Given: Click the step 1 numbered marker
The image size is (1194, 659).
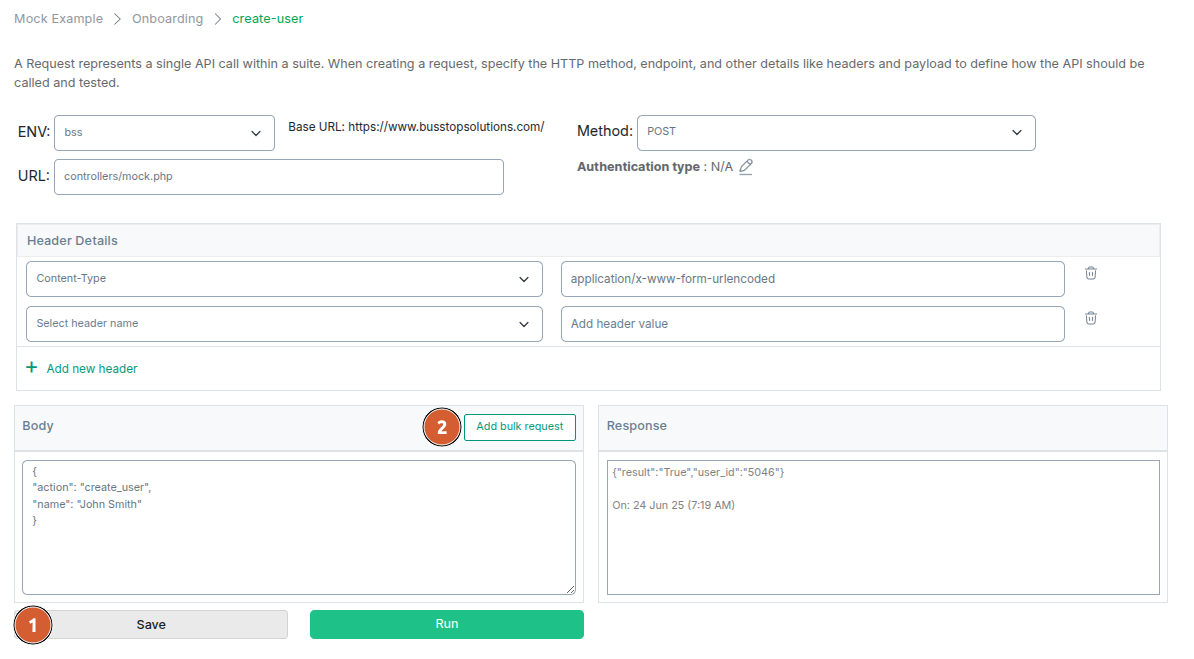Looking at the screenshot, I should click(x=32, y=625).
